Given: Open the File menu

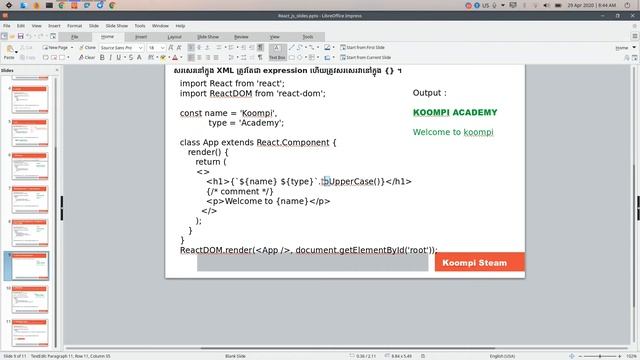Looking at the screenshot, I should [x=7, y=26].
